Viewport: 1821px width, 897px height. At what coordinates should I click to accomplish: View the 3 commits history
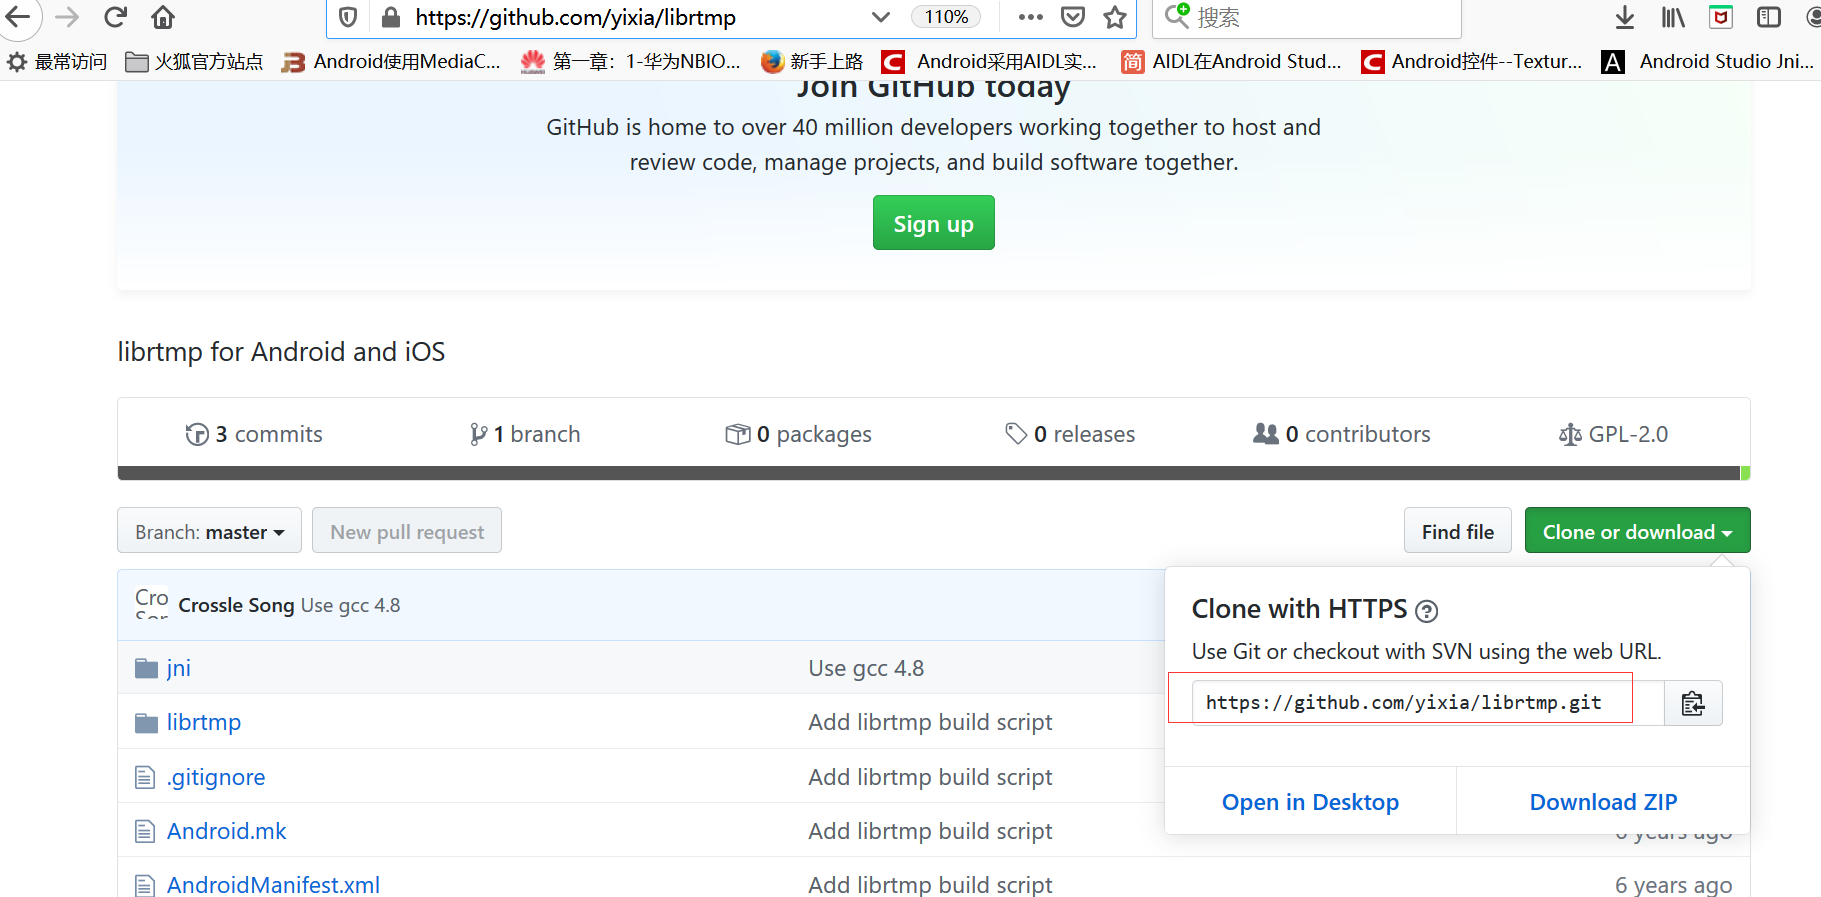[254, 434]
